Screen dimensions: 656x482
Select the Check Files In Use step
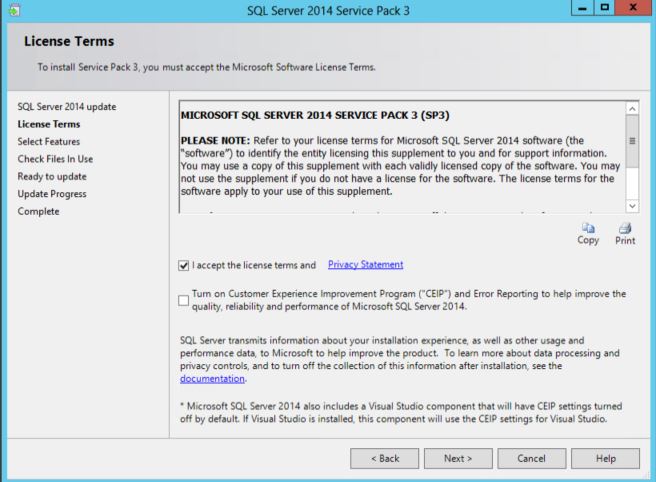55,159
